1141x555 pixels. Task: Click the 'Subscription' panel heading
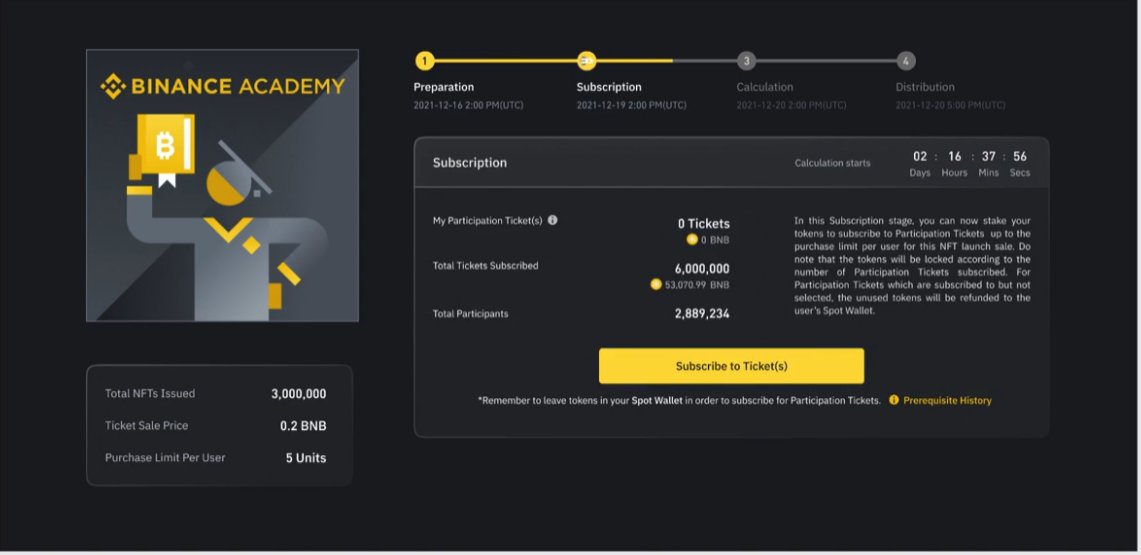pyautogui.click(x=469, y=163)
